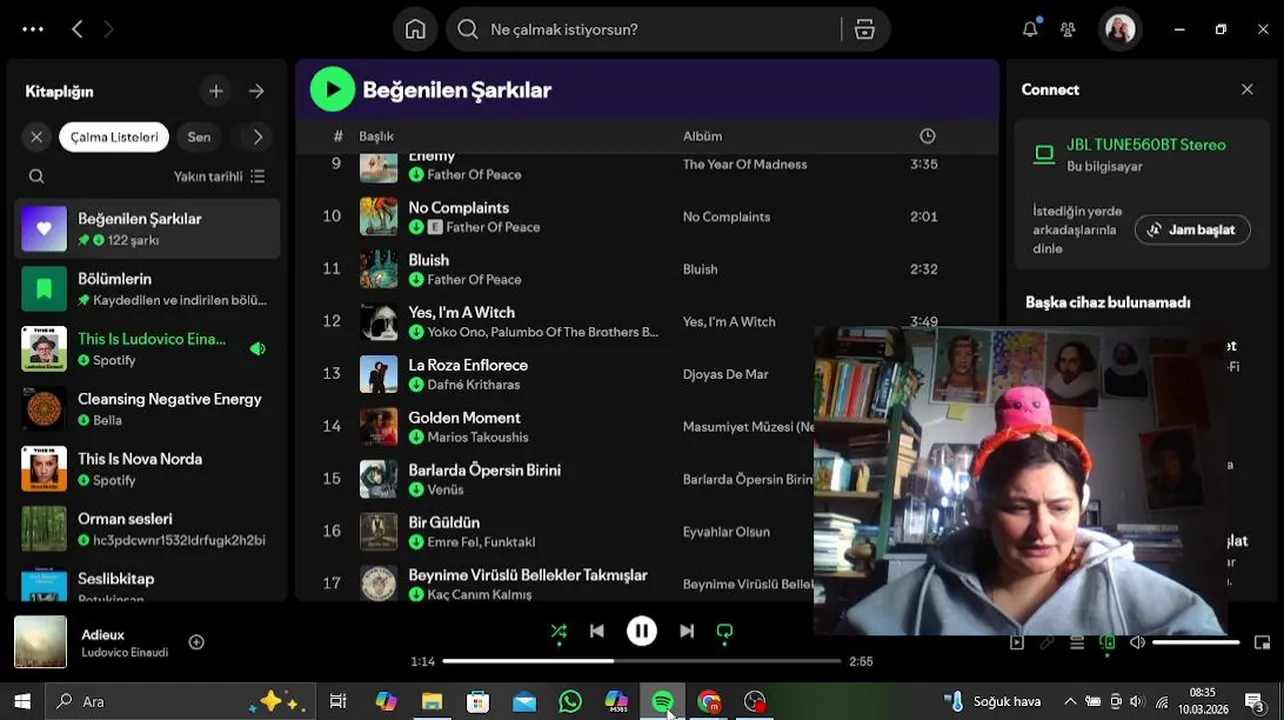The image size is (1284, 720).
Task: Search within your library
Action: pos(37,176)
